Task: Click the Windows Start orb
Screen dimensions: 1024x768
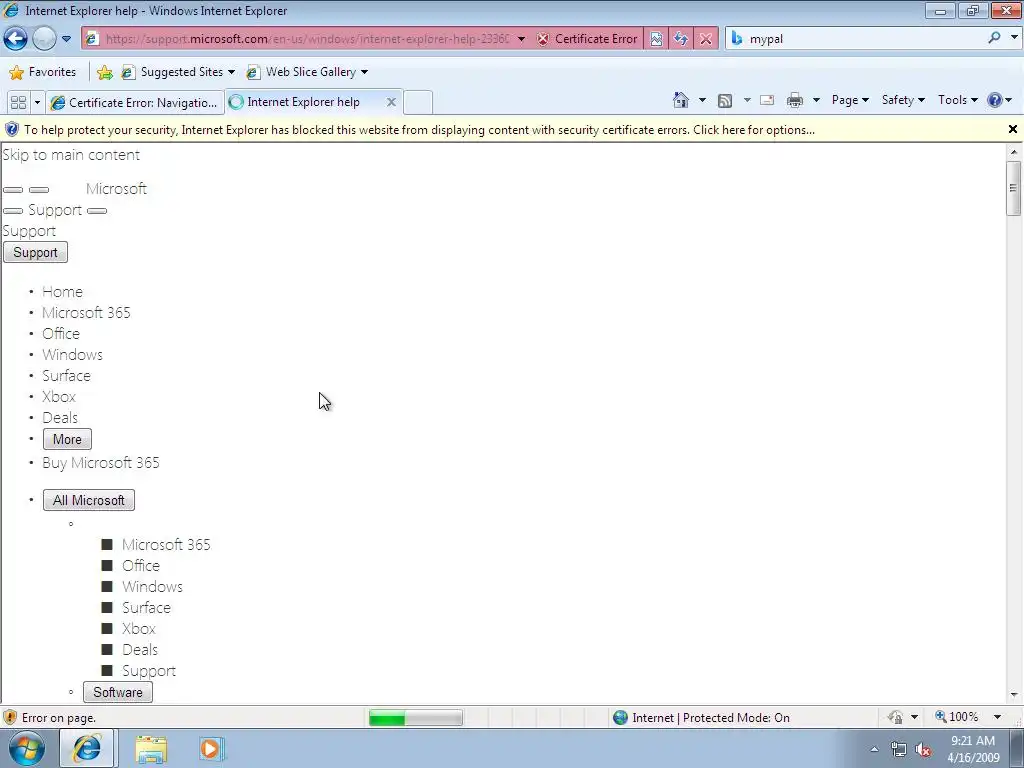Action: pyautogui.click(x=26, y=748)
